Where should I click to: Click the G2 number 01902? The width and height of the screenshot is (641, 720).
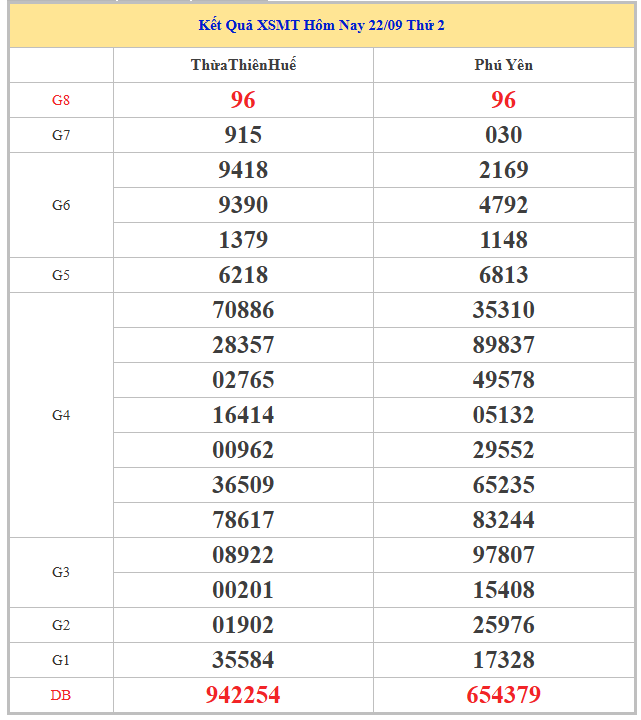click(243, 625)
